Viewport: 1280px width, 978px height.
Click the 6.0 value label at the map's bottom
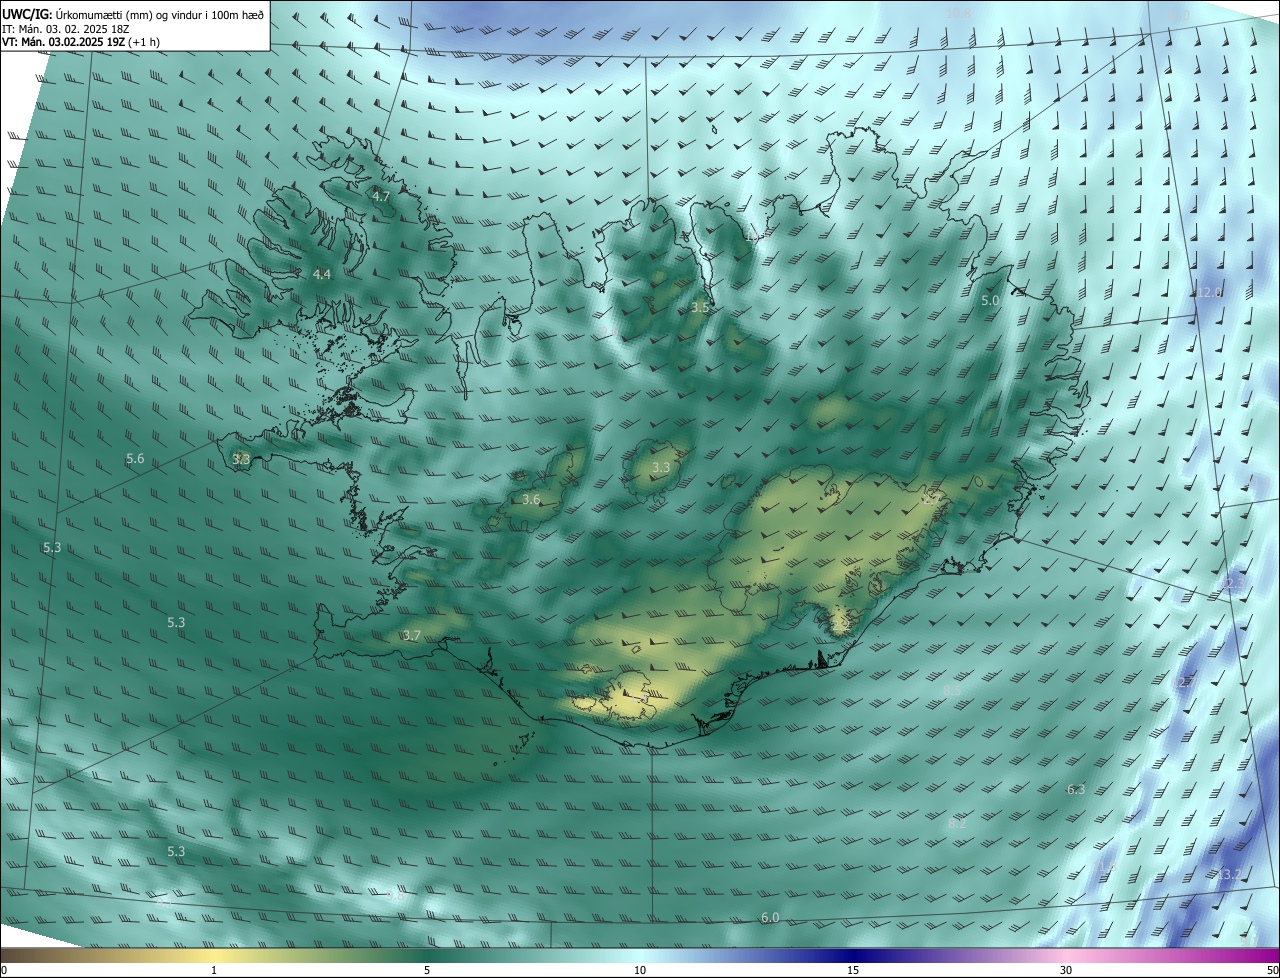770,918
